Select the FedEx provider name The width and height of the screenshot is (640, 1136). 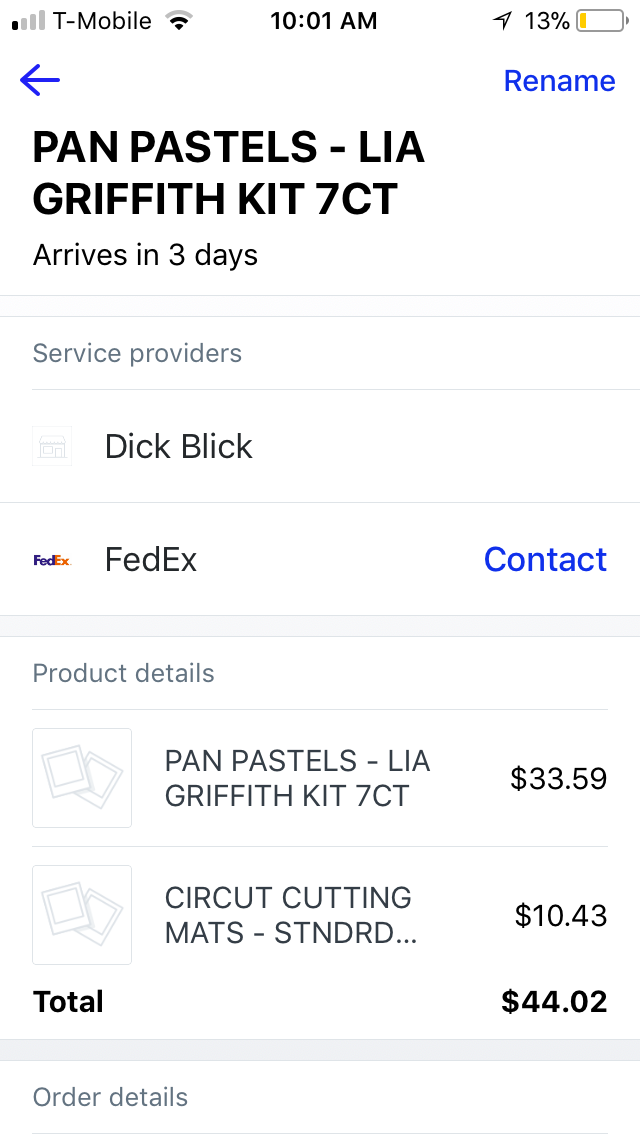(x=151, y=560)
